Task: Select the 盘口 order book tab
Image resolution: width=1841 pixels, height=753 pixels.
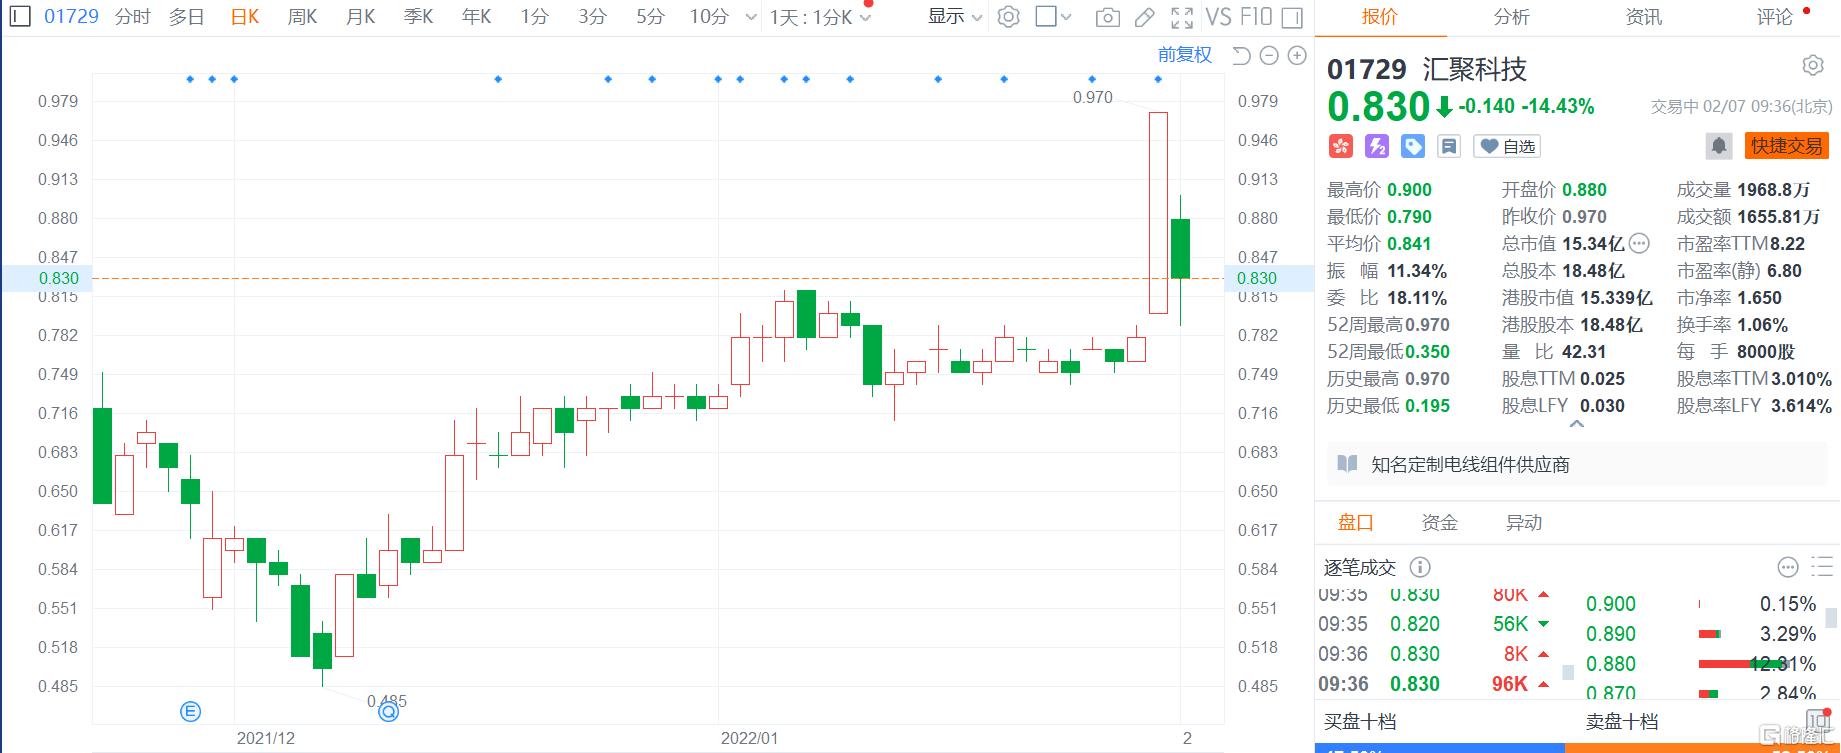Action: [1356, 522]
